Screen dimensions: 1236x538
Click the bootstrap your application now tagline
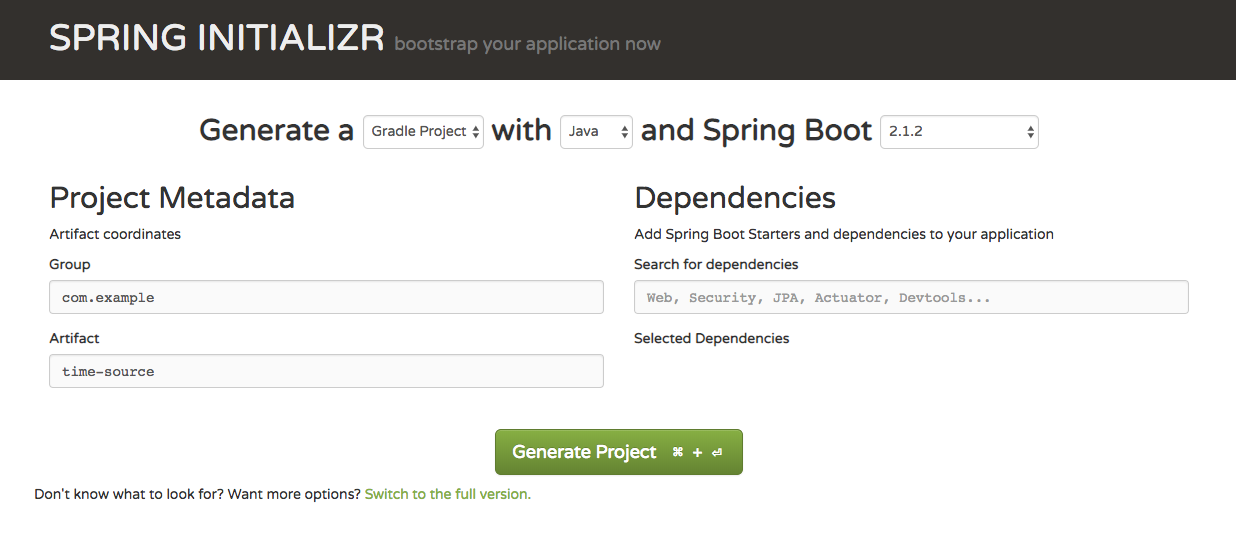click(x=528, y=44)
